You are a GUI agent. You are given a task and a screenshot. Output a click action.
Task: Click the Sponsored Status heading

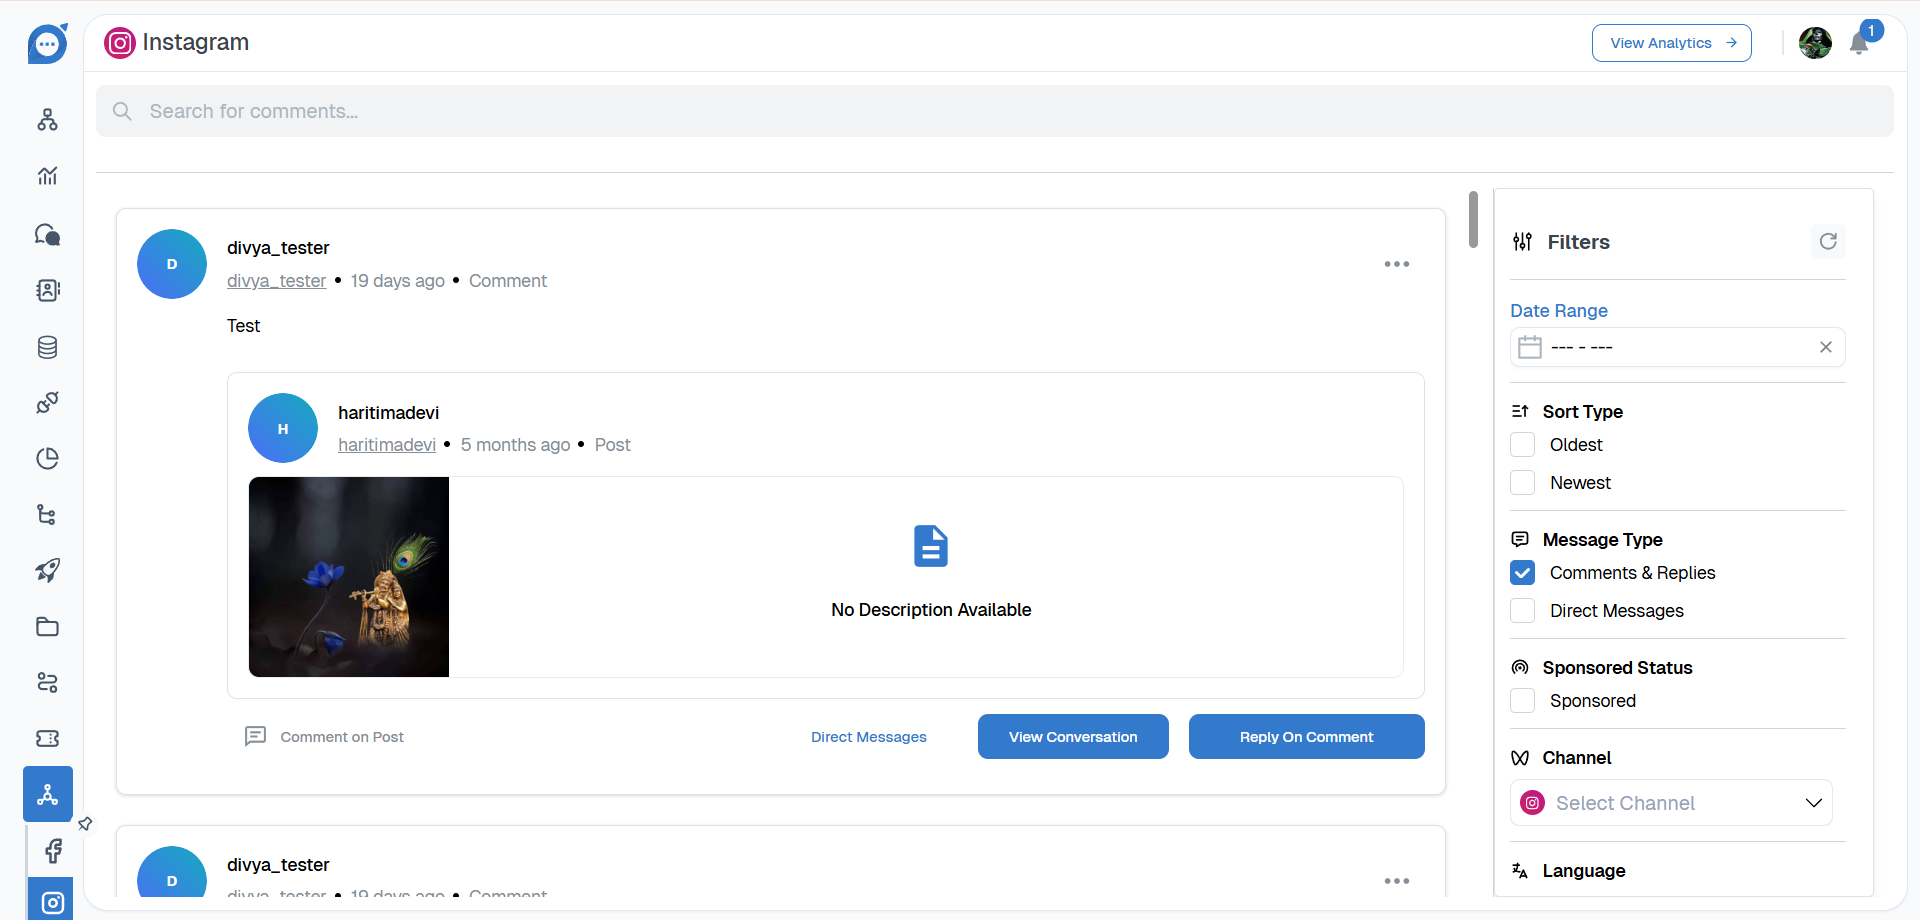[x=1617, y=668]
